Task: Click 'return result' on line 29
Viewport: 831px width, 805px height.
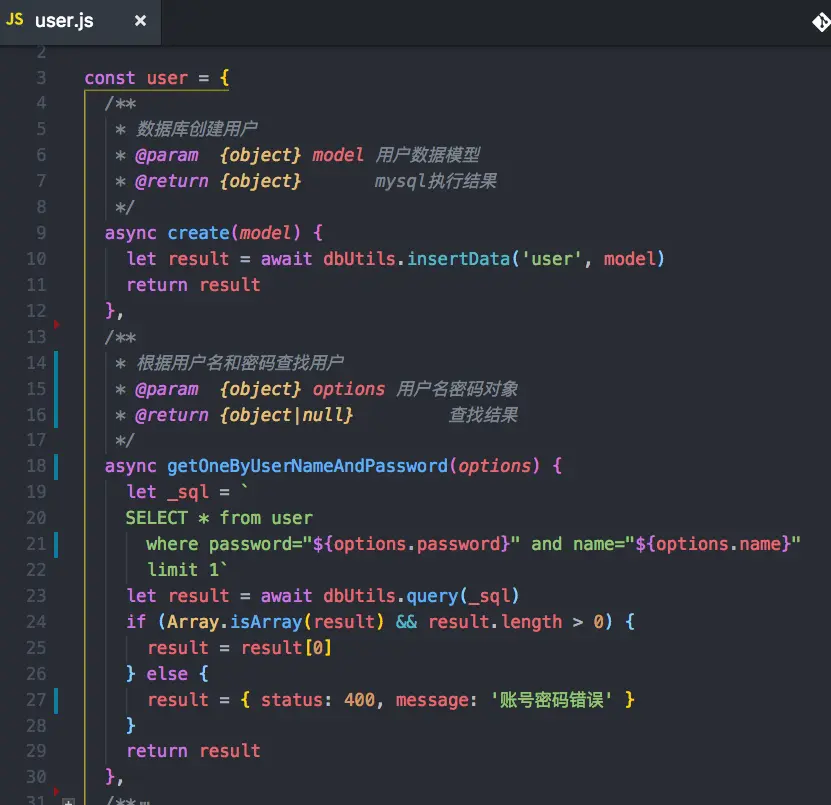Action: 193,751
